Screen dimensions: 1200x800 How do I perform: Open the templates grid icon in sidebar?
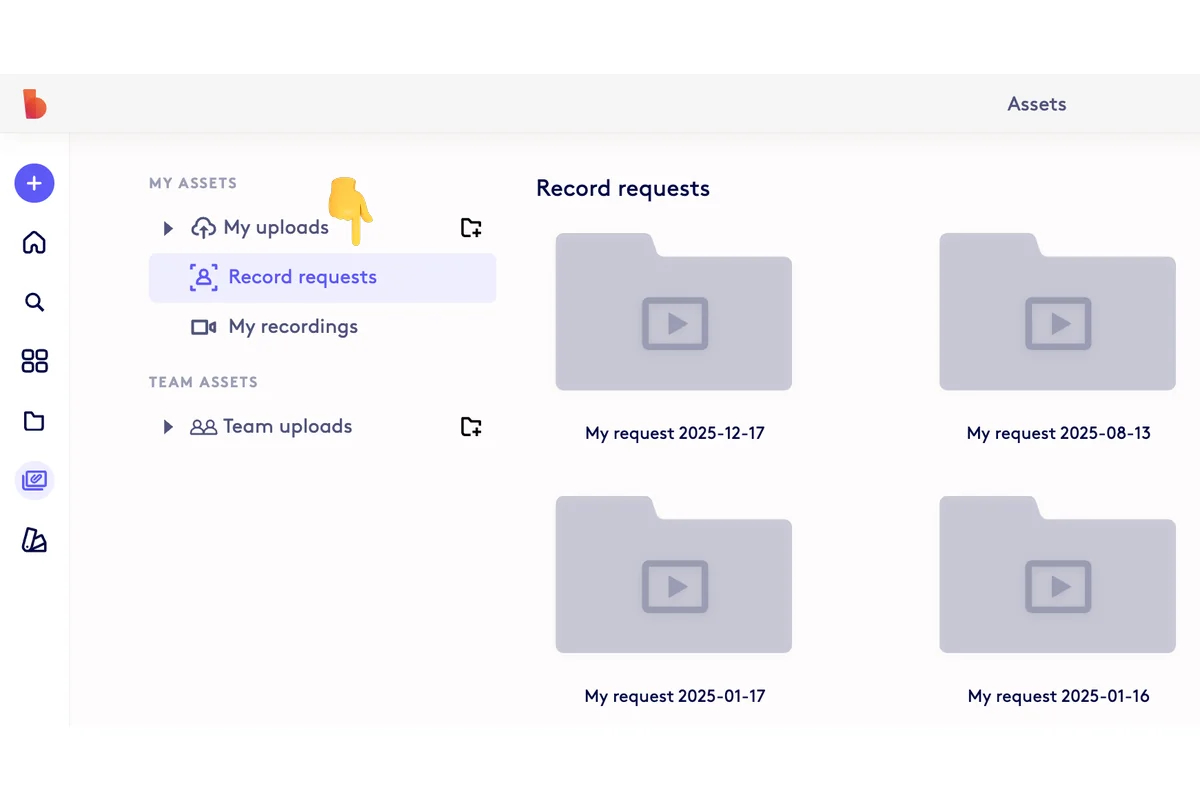pyautogui.click(x=34, y=361)
